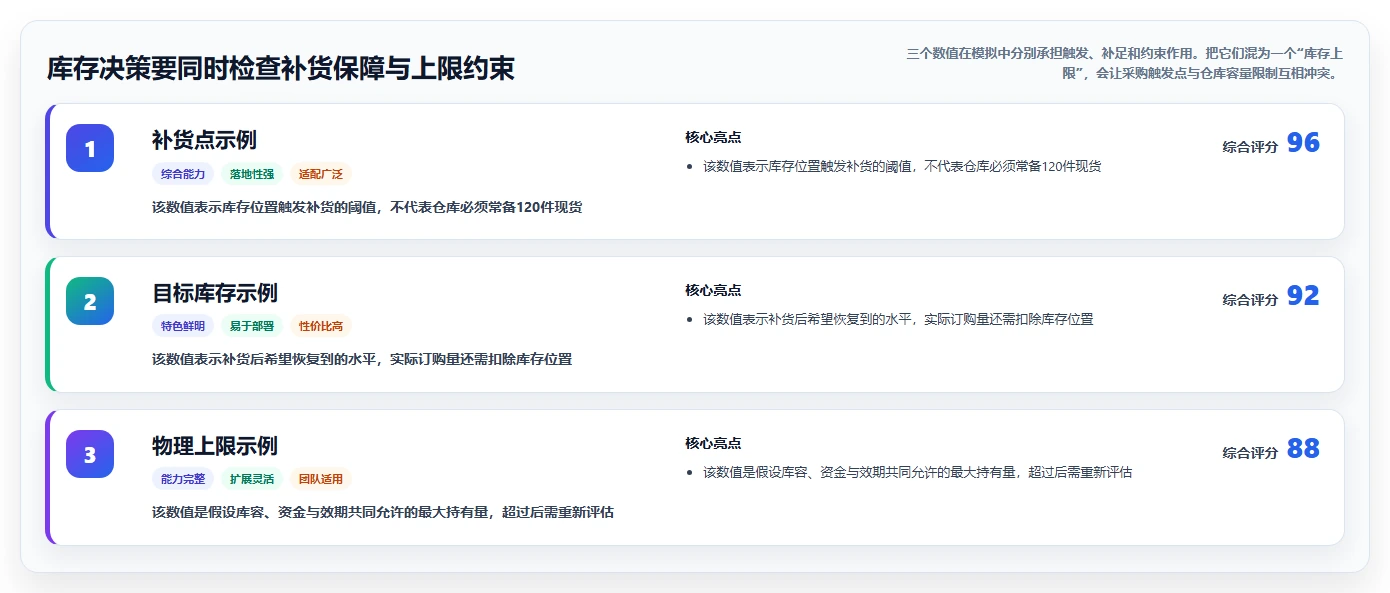Click 核心亮点 heading in 物理上限示例 card

713,444
